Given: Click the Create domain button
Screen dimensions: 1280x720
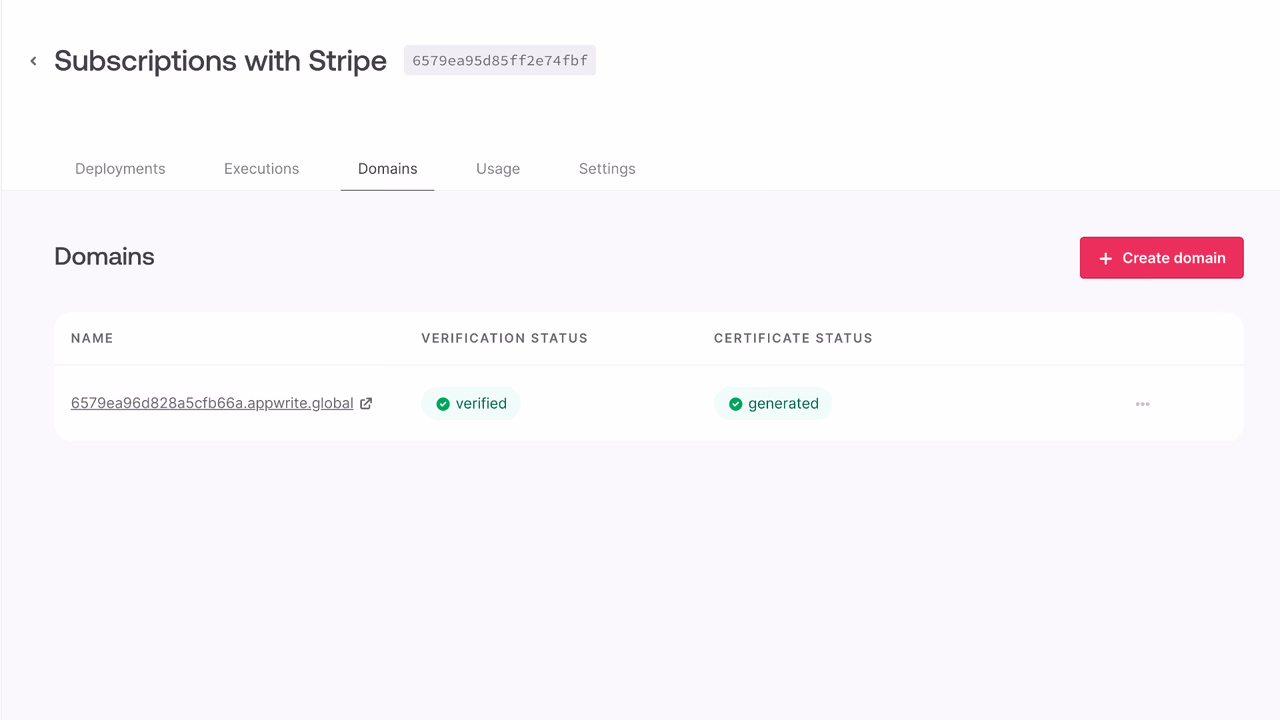Looking at the screenshot, I should click(x=1162, y=258).
